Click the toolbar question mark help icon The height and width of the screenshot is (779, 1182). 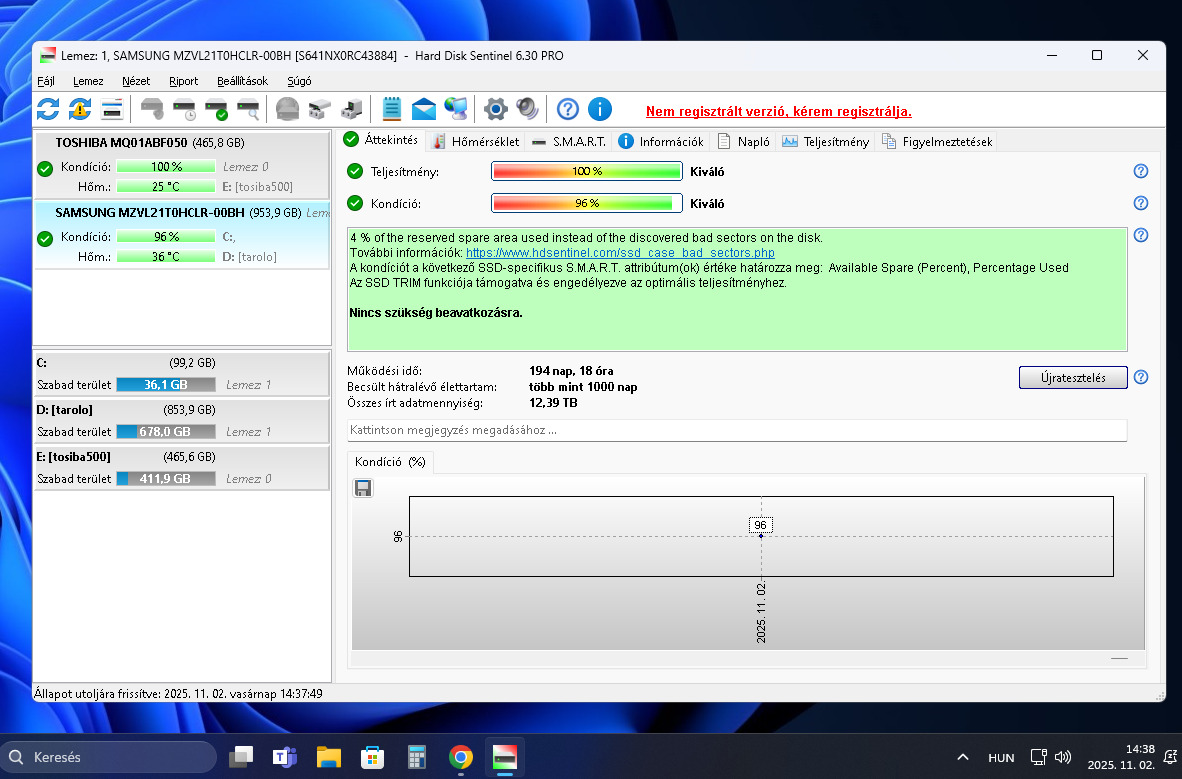(x=568, y=109)
